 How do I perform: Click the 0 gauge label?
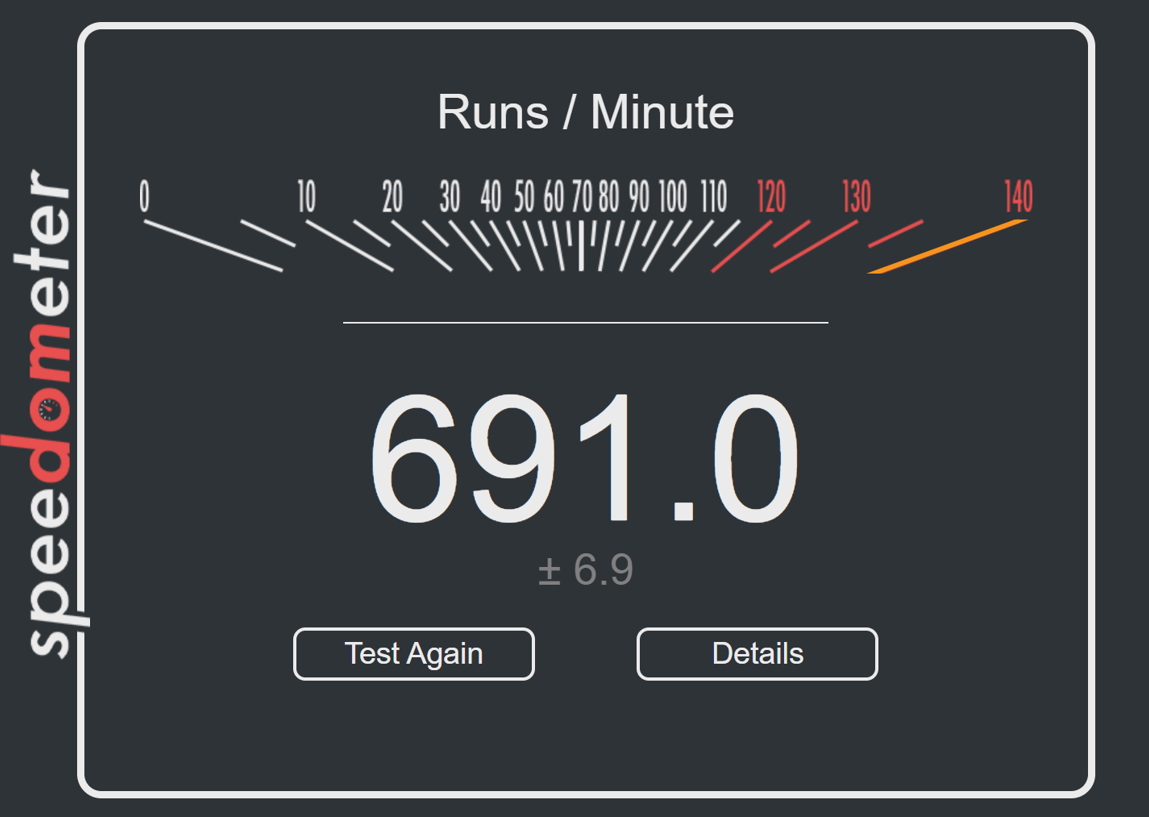pos(144,196)
